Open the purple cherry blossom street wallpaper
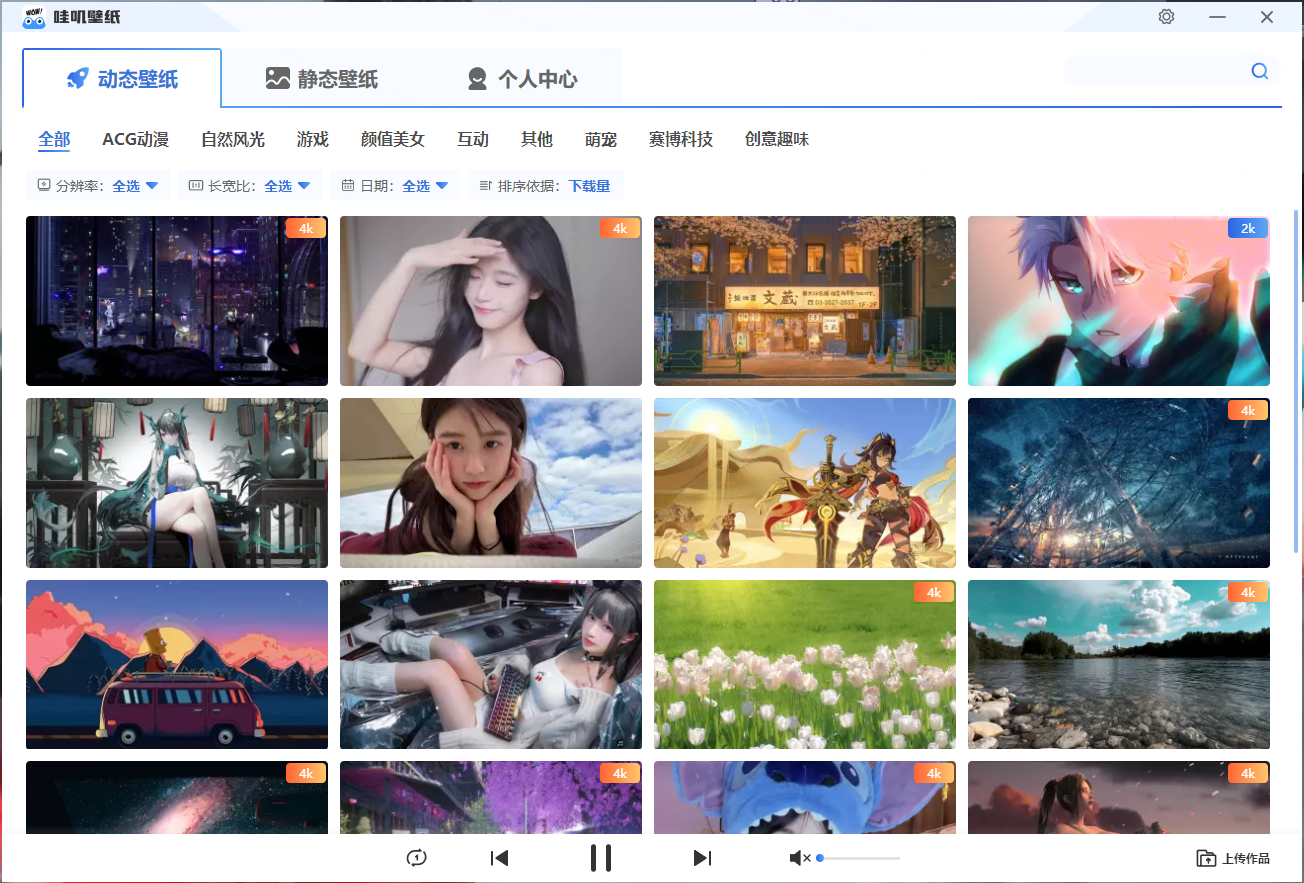The image size is (1304, 883). pyautogui.click(x=491, y=797)
